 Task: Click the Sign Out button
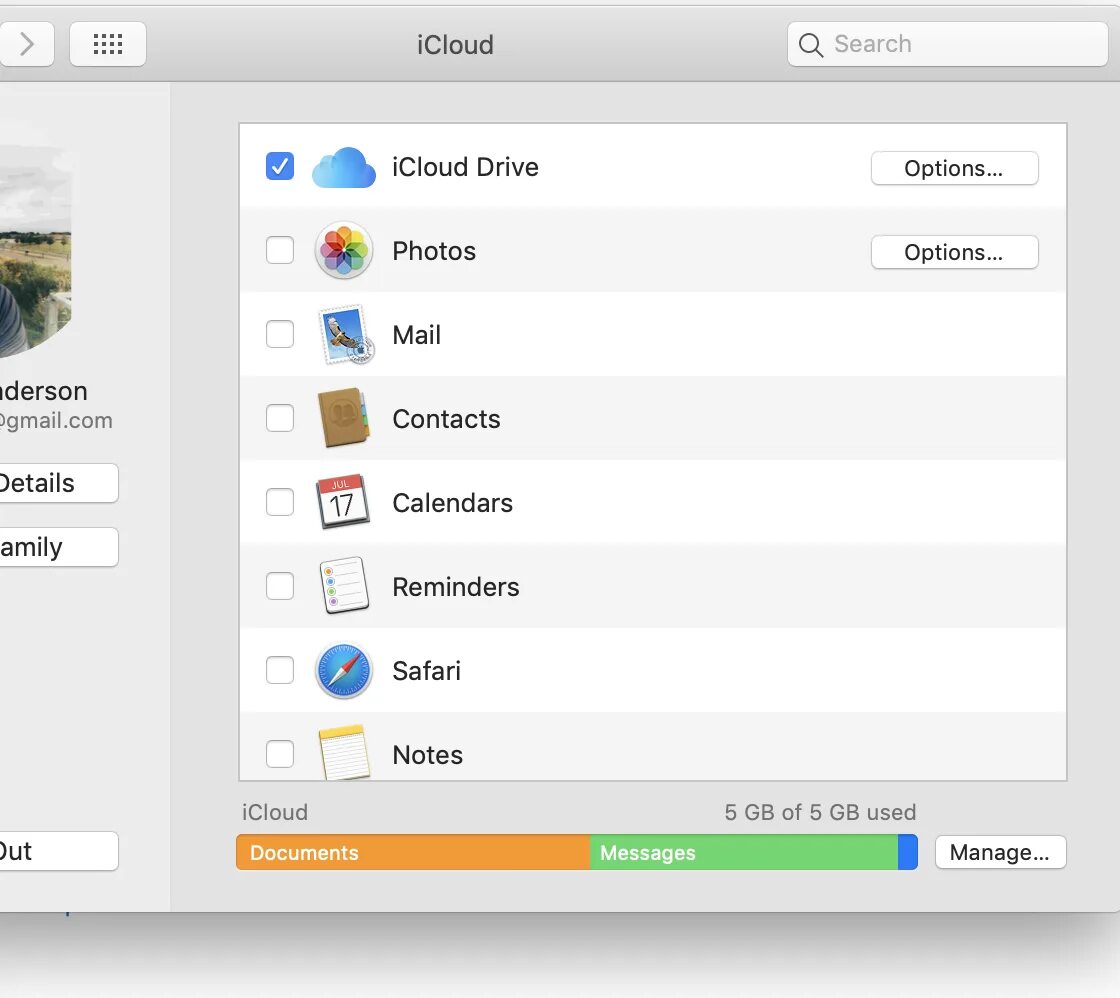click(x=57, y=851)
